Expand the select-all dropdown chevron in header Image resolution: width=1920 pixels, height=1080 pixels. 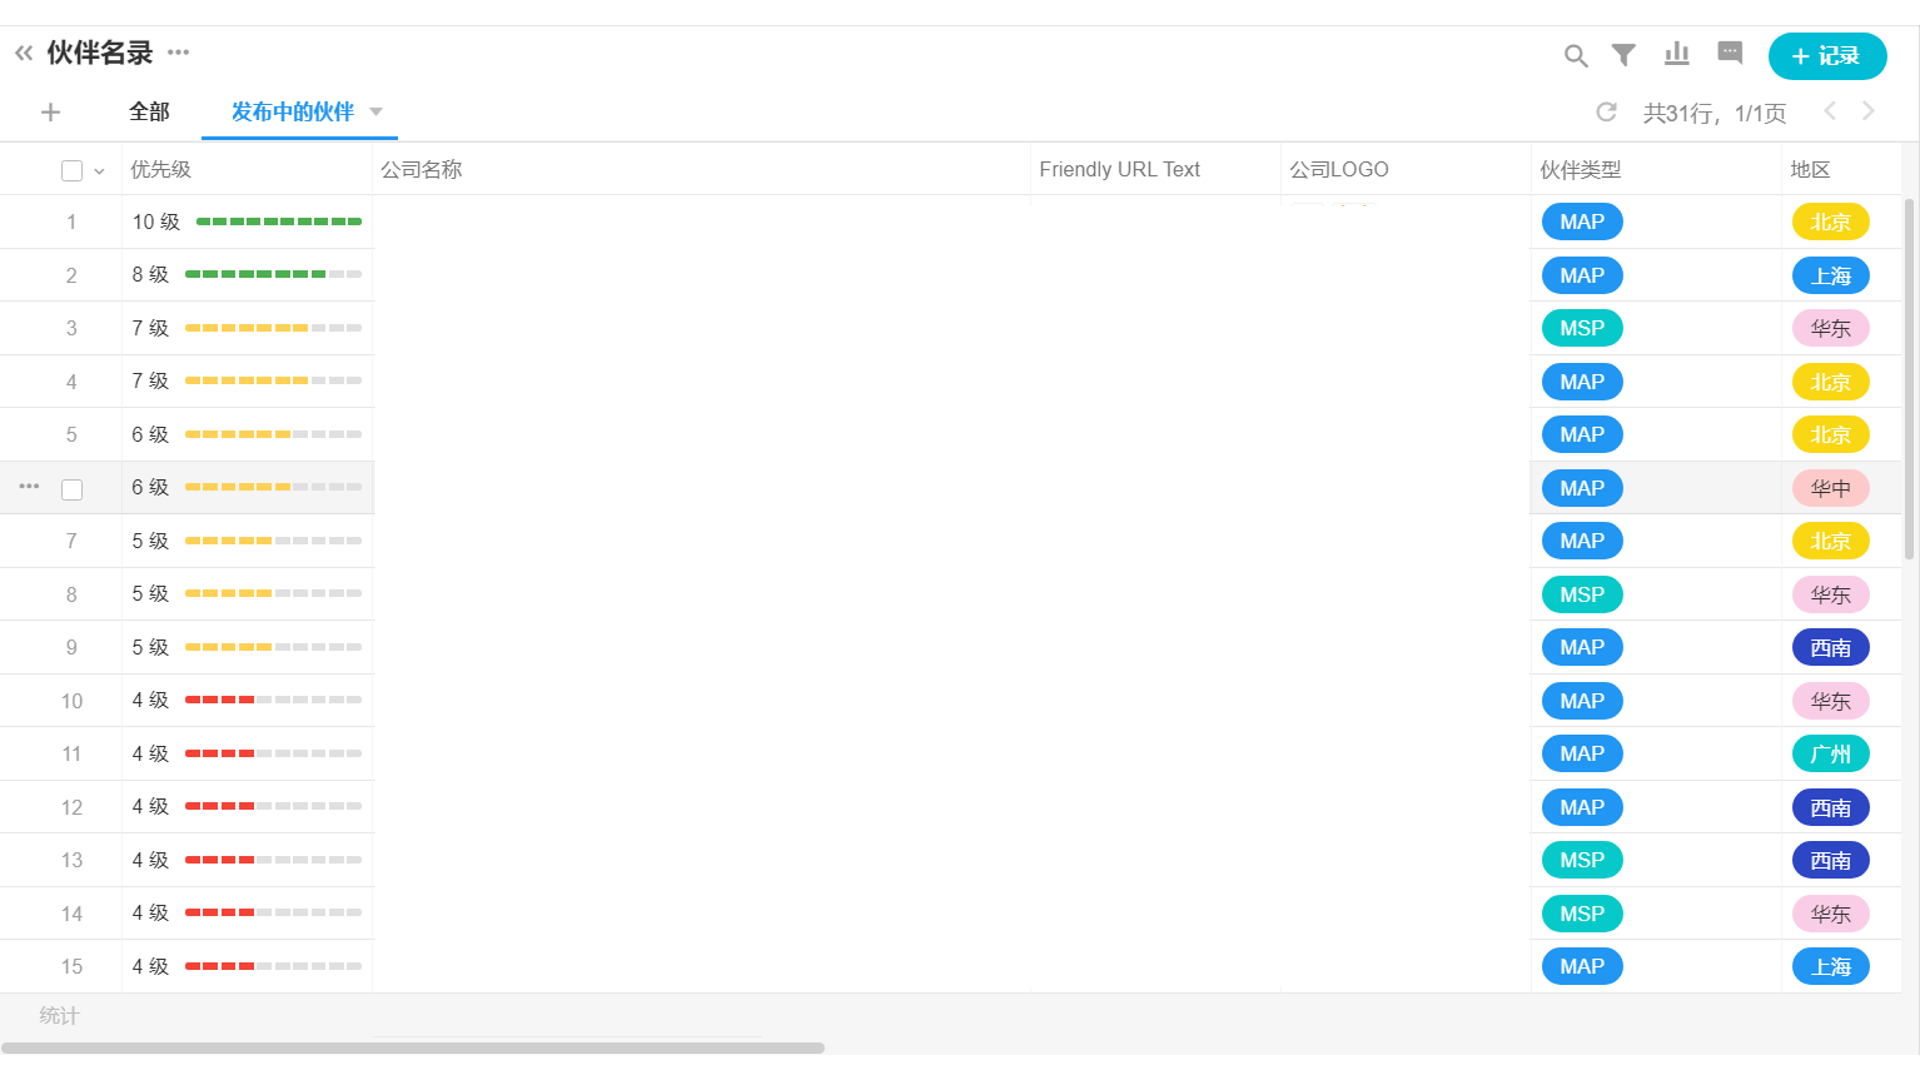[99, 171]
